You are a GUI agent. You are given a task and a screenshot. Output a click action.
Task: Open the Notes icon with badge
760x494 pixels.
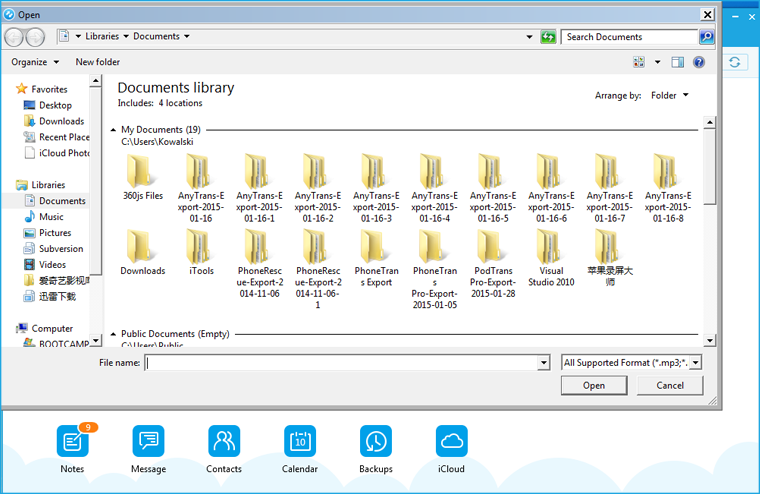tap(72, 441)
